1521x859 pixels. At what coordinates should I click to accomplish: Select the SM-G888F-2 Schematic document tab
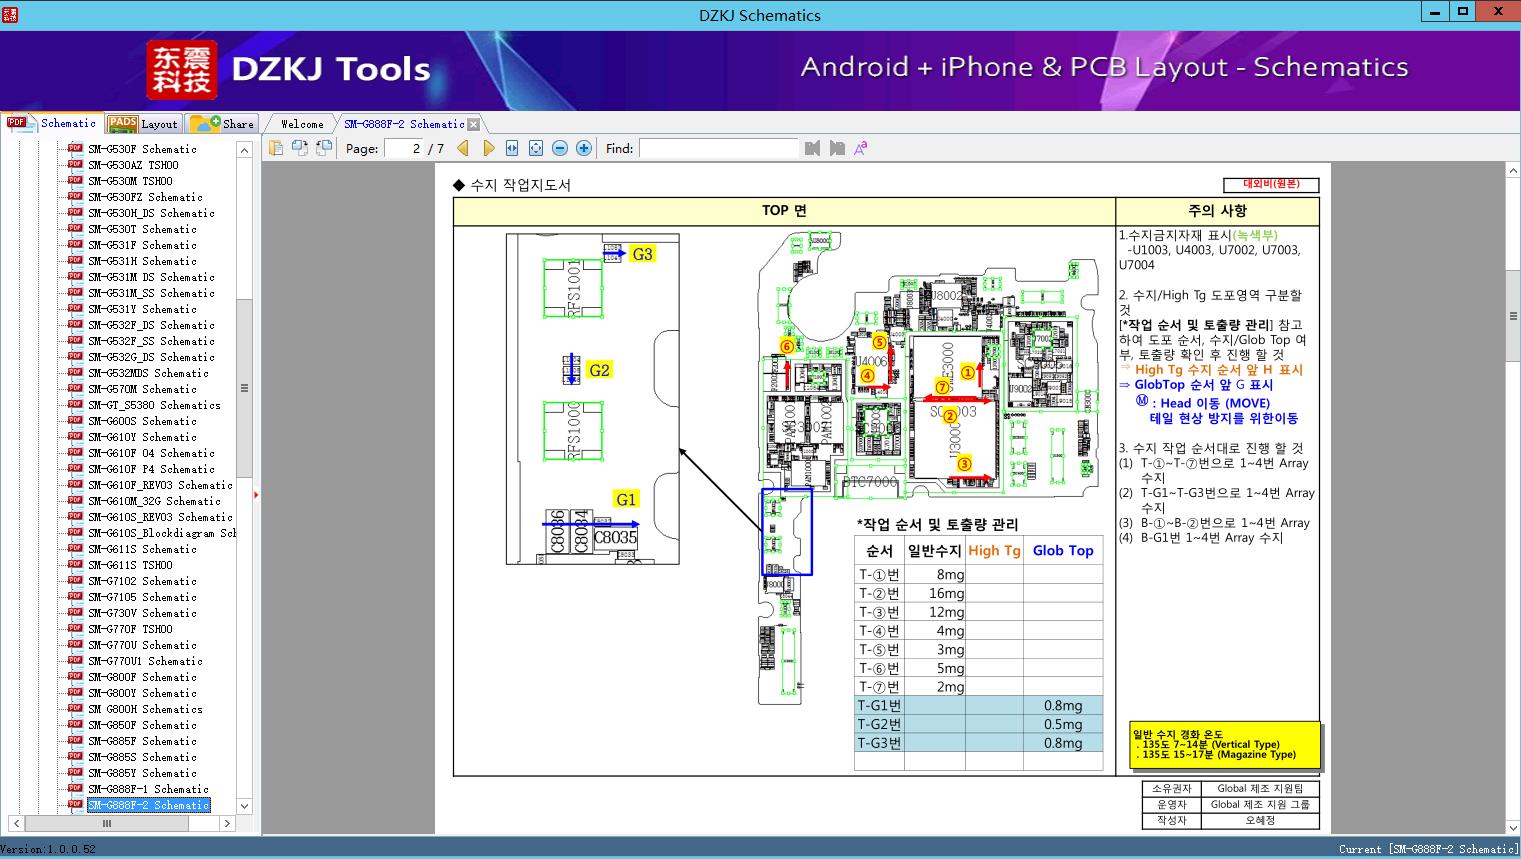click(x=404, y=124)
